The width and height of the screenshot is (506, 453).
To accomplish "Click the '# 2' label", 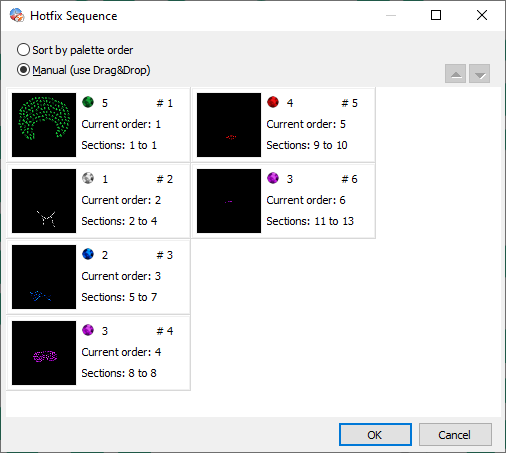I will pyautogui.click(x=165, y=179).
